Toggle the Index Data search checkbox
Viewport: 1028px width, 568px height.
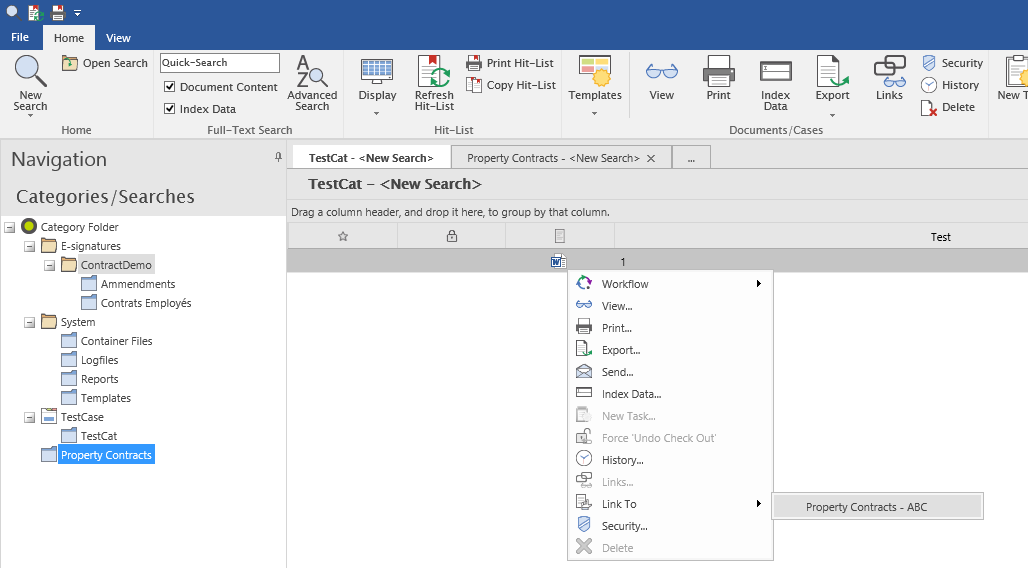169,109
